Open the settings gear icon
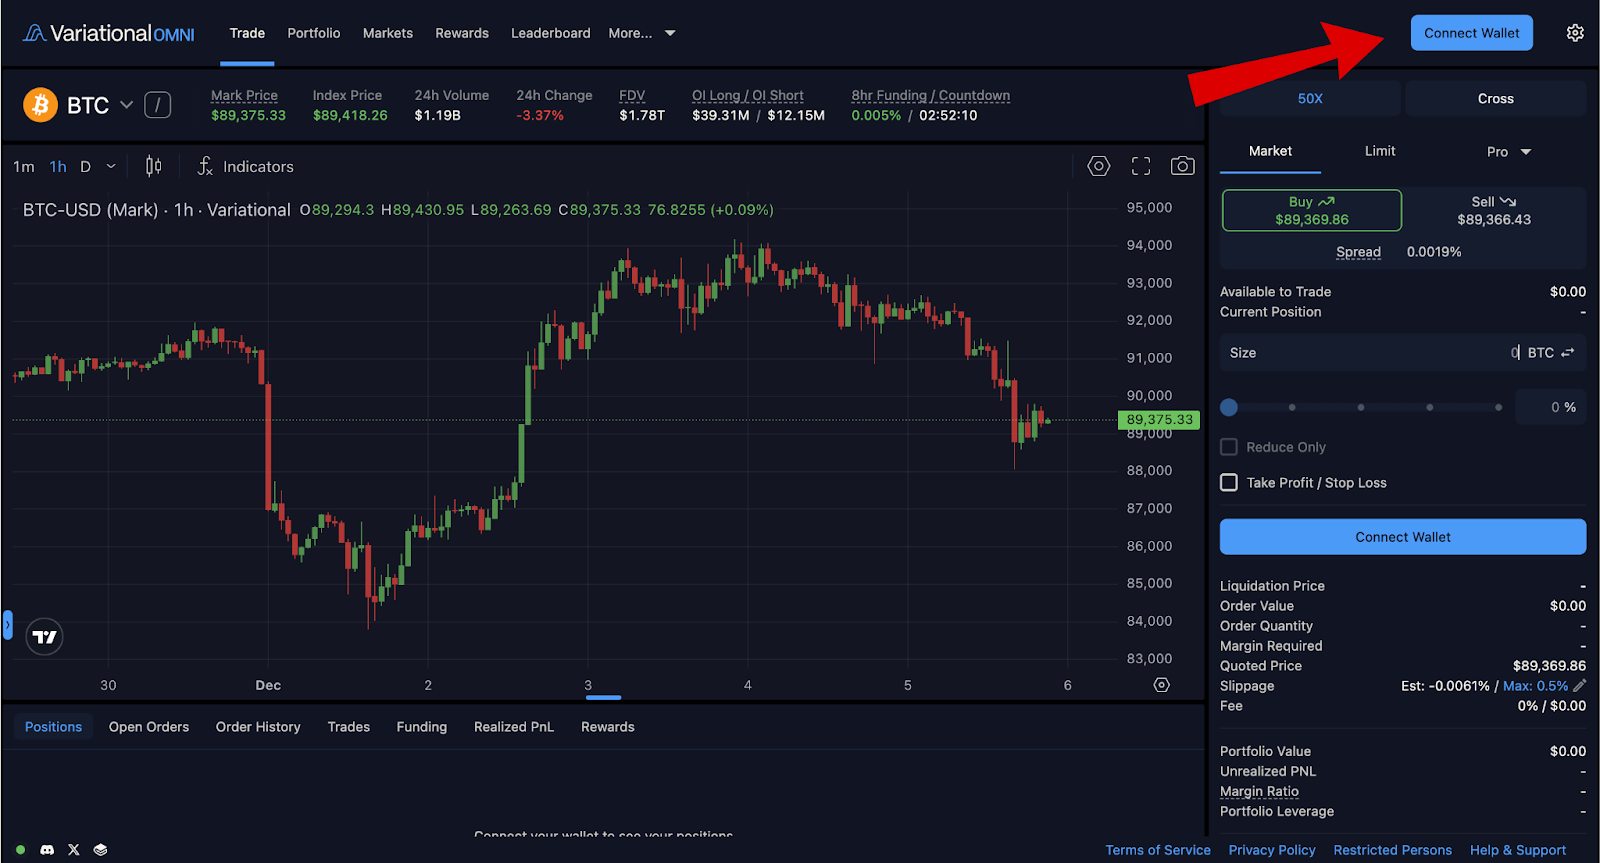This screenshot has height=863, width=1600. tap(1575, 33)
